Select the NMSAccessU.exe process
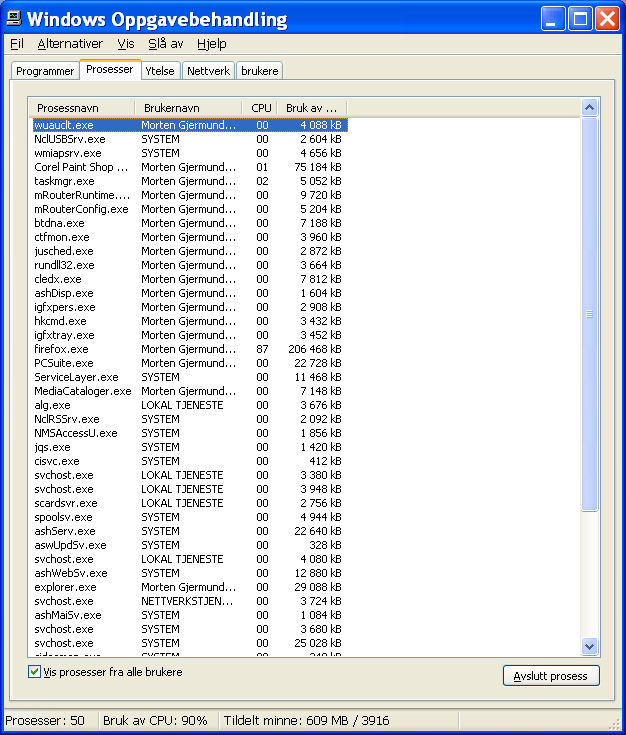The image size is (626, 735). click(x=190, y=433)
